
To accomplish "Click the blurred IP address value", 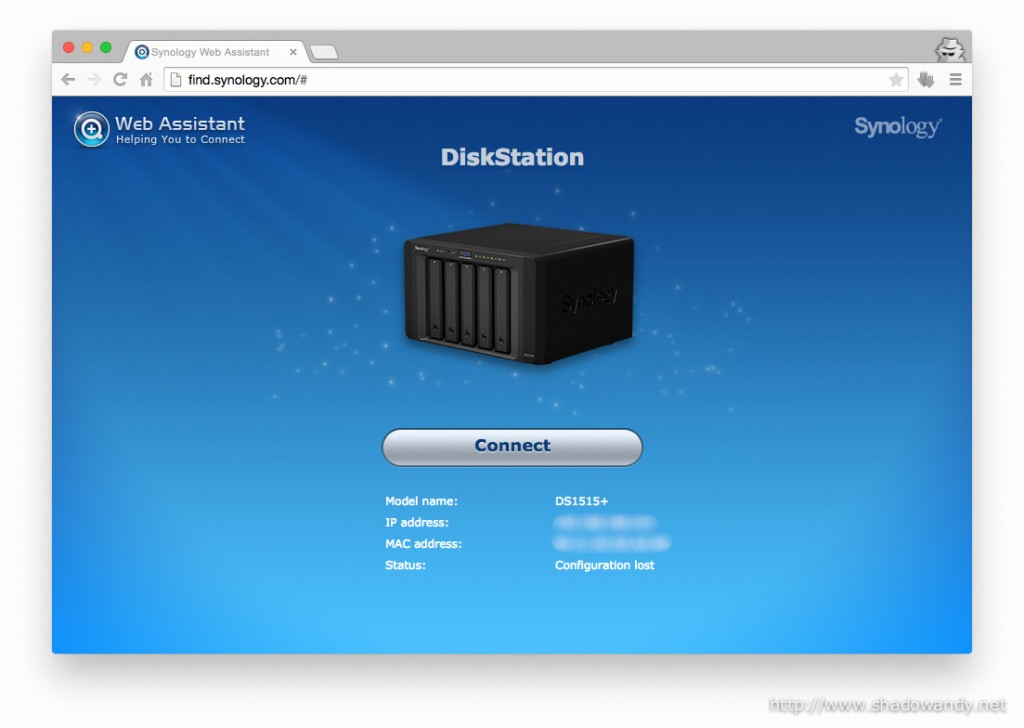I will pyautogui.click(x=604, y=522).
